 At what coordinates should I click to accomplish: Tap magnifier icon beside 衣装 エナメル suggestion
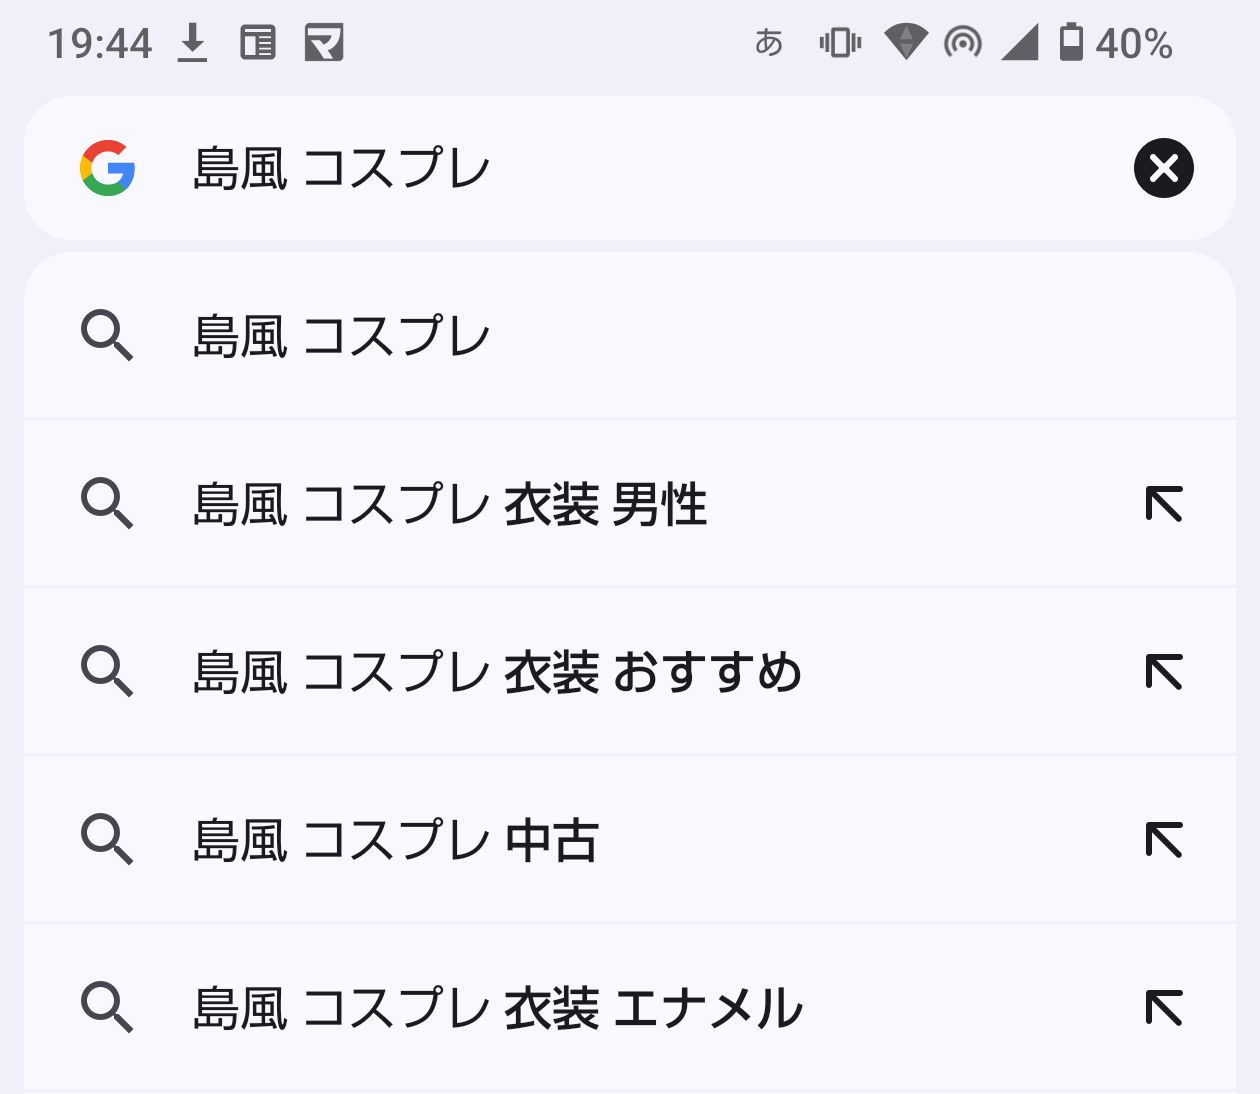107,1008
